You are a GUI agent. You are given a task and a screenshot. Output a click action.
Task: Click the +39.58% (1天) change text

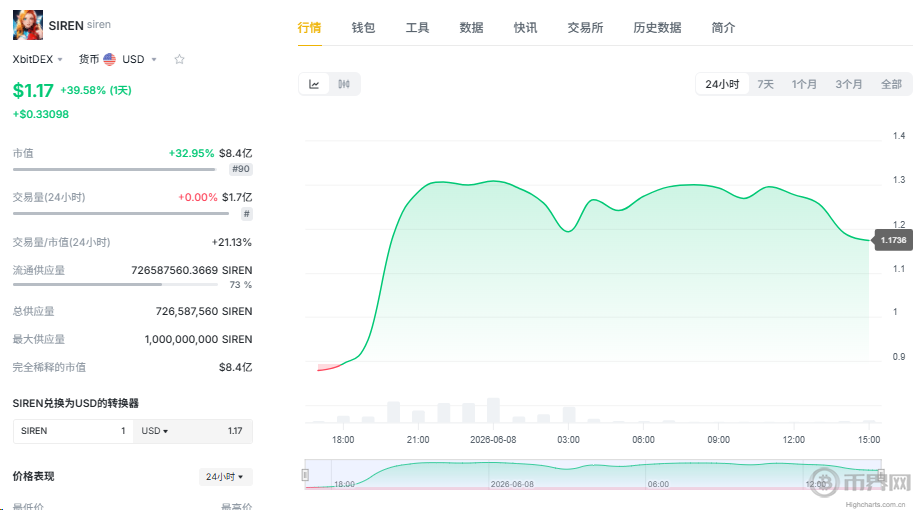tap(96, 91)
